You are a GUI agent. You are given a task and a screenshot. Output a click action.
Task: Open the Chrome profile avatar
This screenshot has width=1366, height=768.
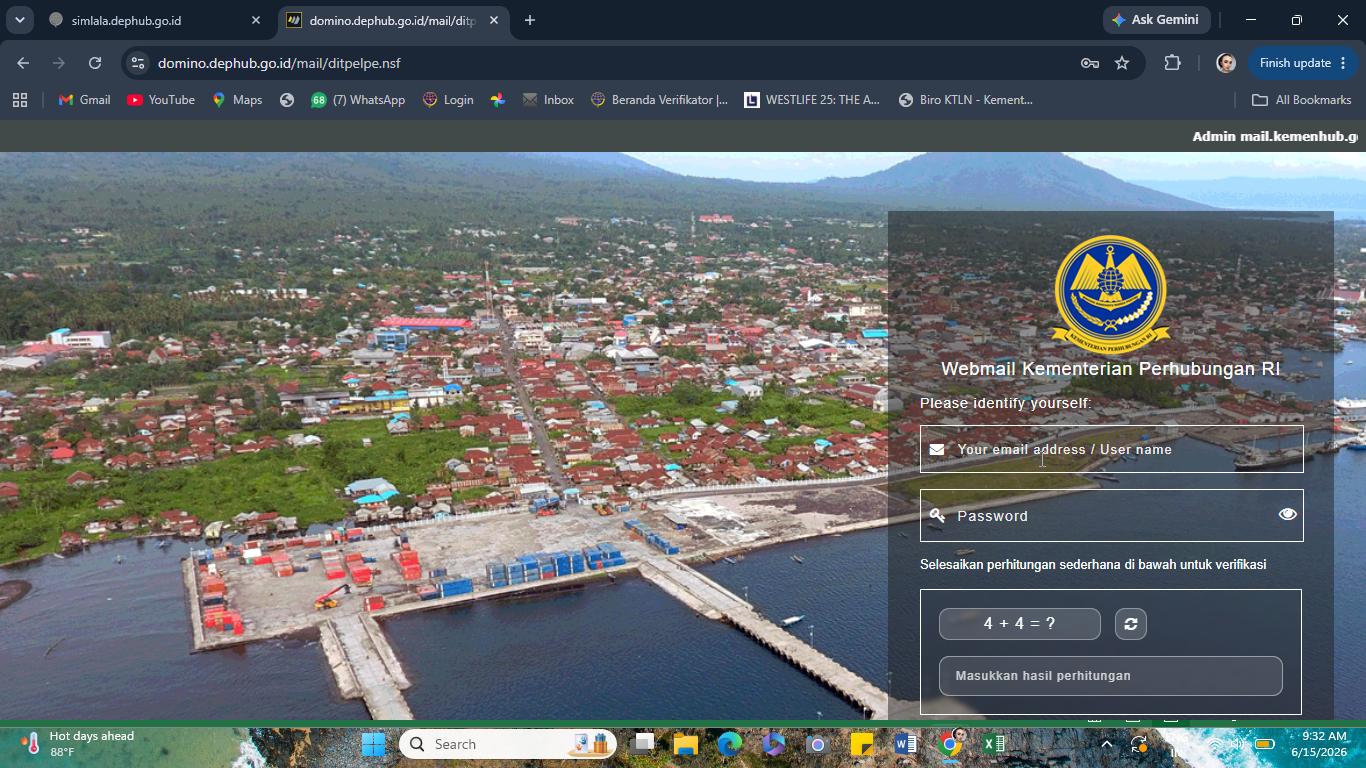click(1226, 63)
